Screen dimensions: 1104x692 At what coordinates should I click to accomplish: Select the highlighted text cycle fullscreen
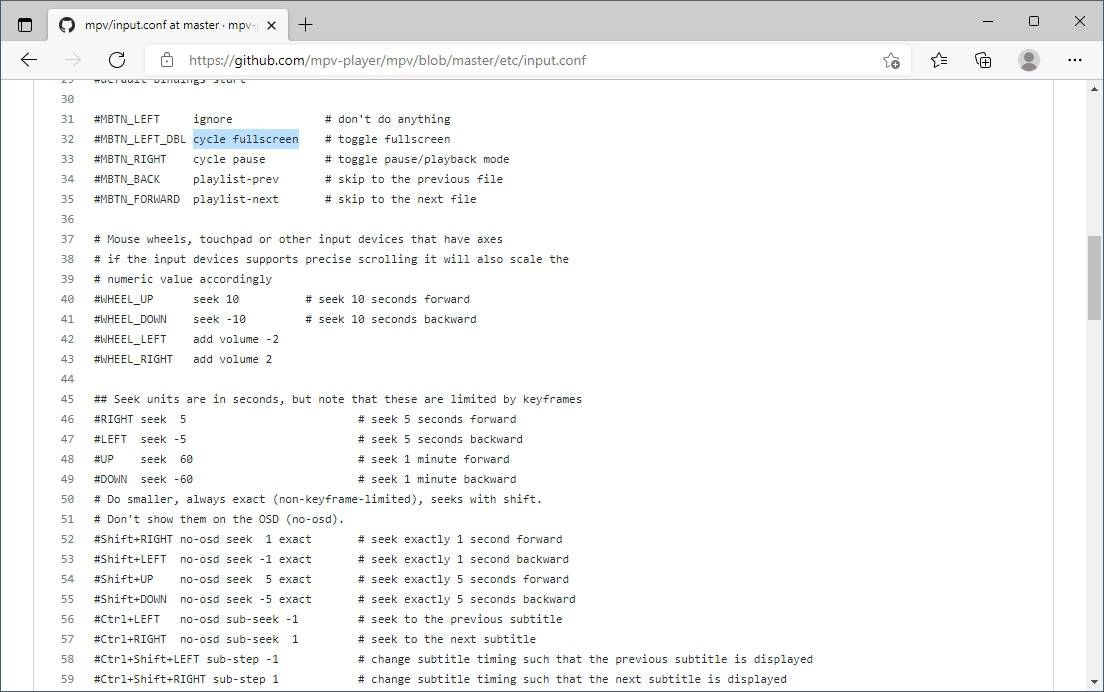coord(245,139)
